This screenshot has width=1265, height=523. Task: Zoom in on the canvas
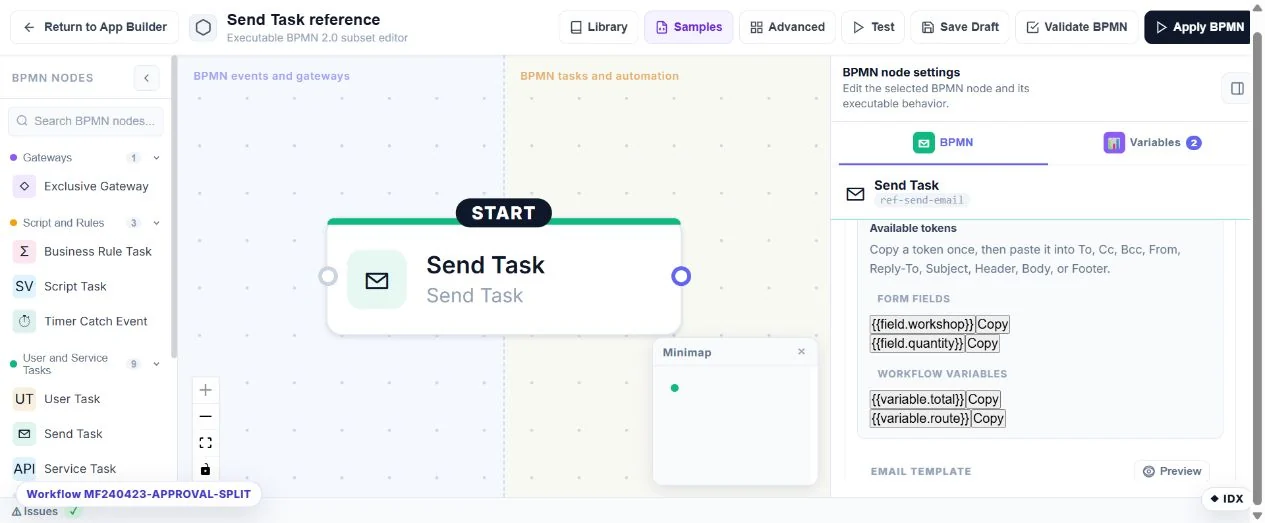click(205, 390)
